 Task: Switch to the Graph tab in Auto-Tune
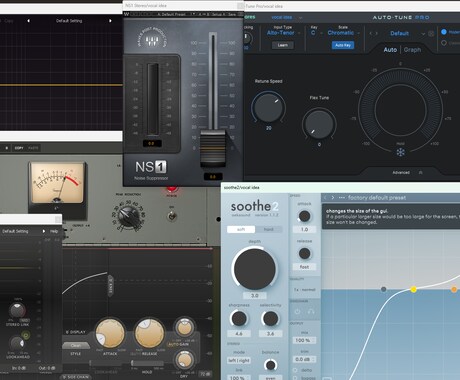[412, 50]
